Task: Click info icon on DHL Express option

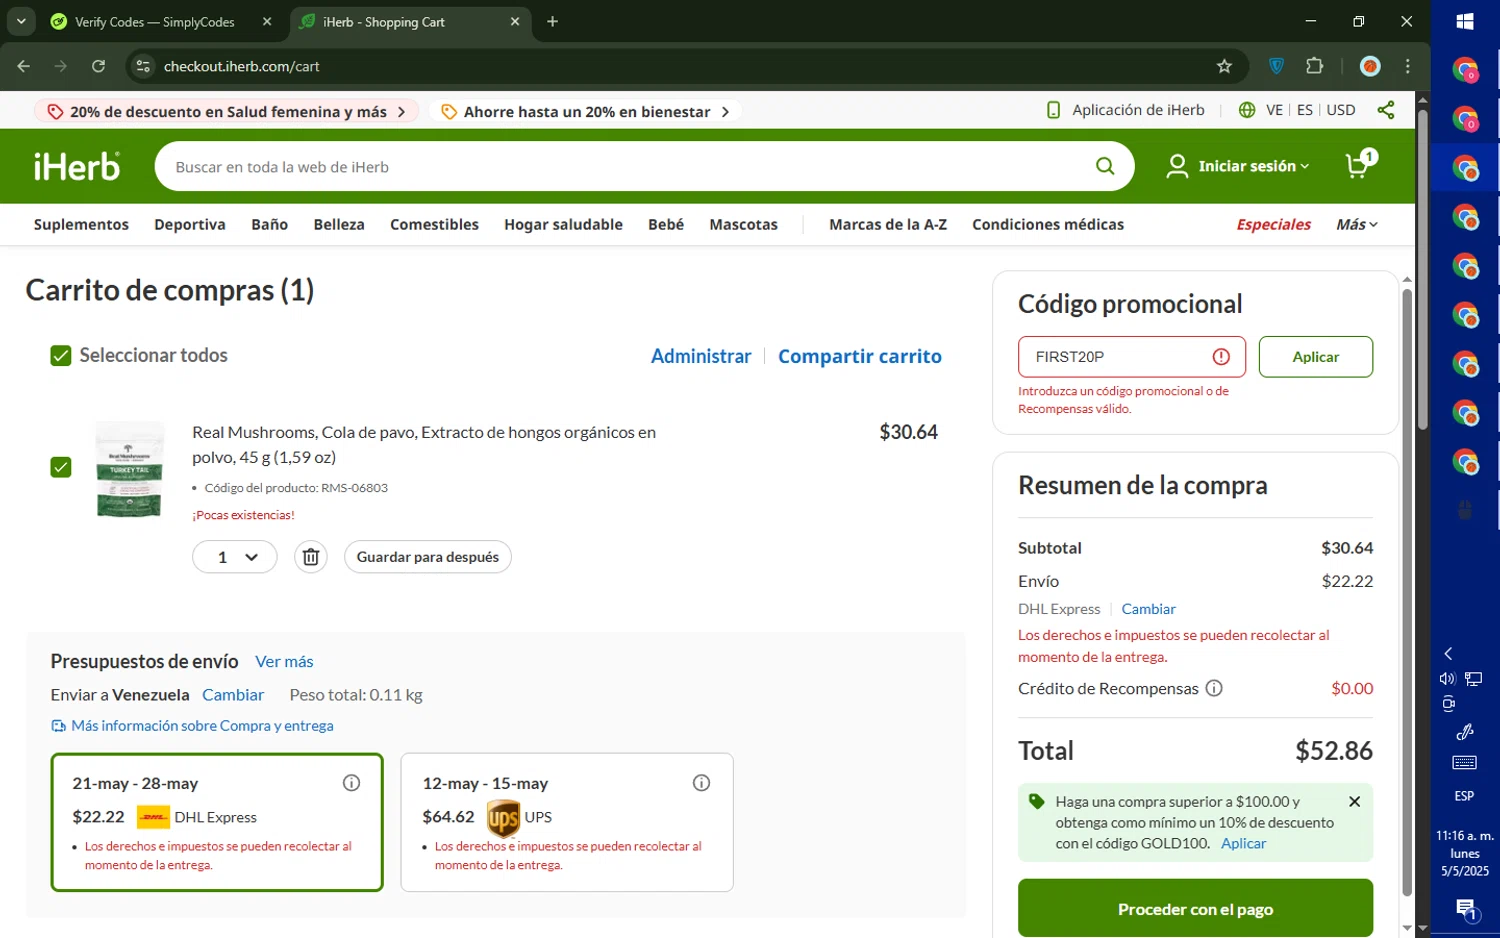Action: (351, 783)
